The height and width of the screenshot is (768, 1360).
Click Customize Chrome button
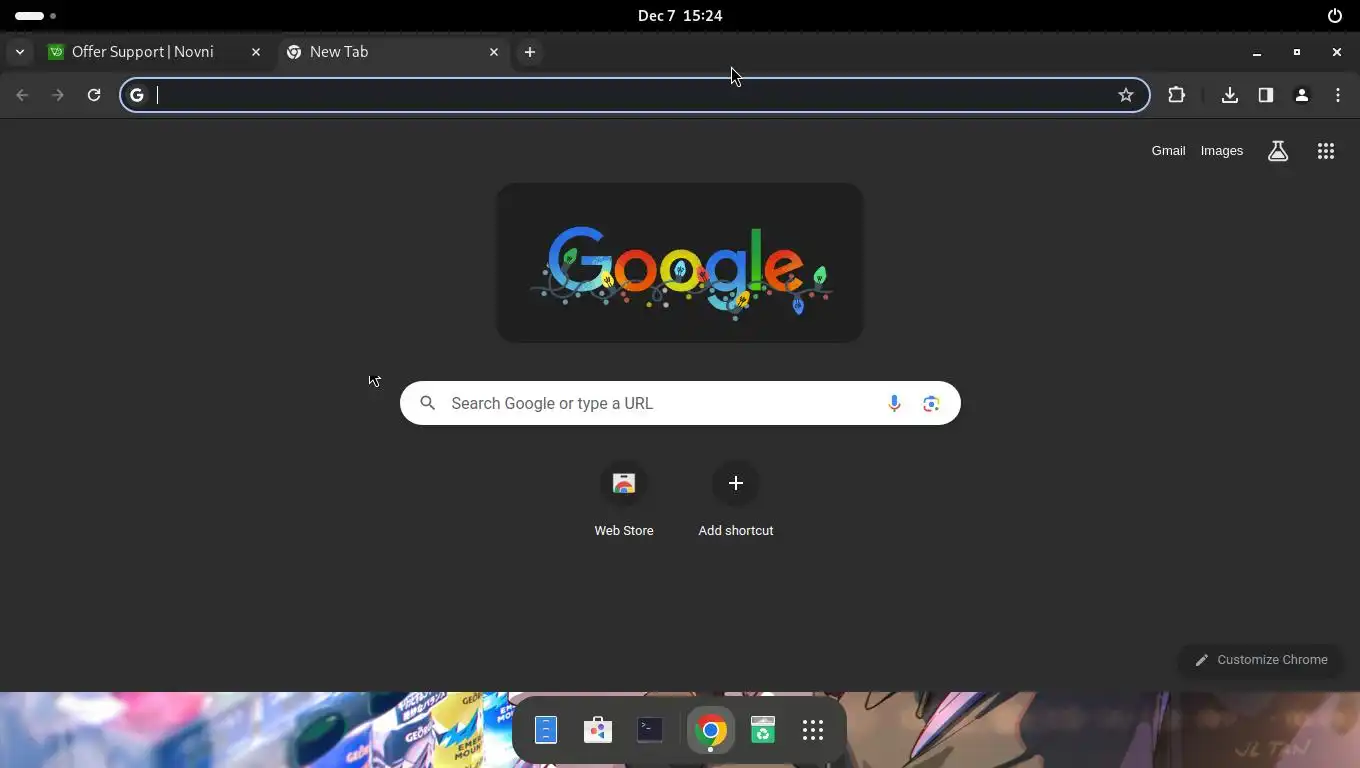(x=1261, y=660)
